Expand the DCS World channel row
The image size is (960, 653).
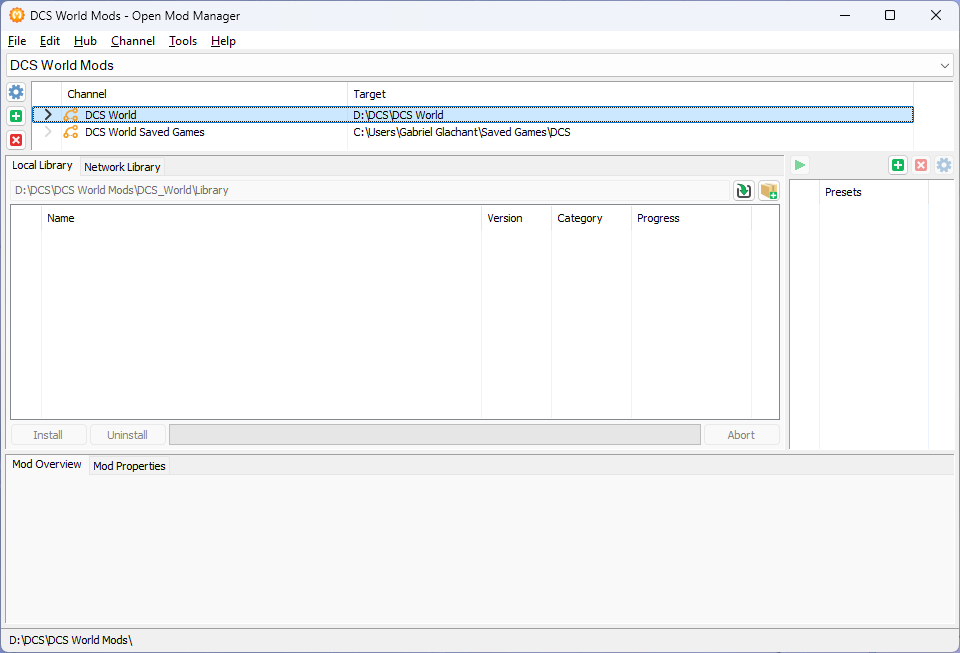click(48, 115)
